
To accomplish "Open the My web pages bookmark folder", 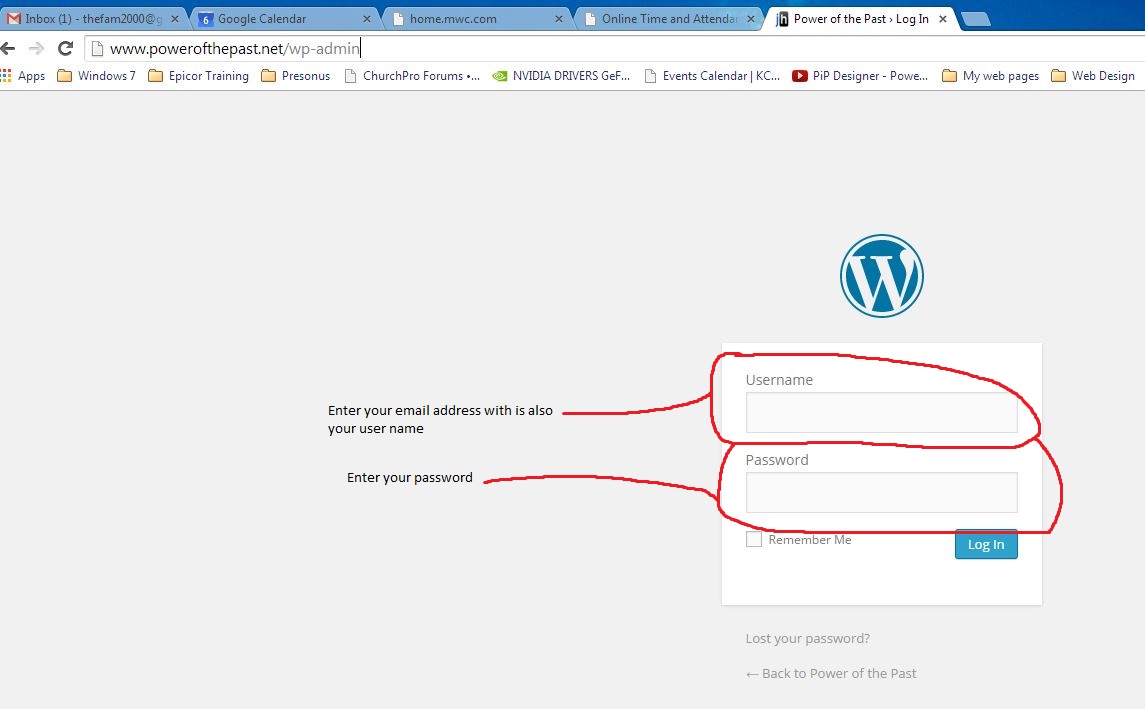I will 990,76.
